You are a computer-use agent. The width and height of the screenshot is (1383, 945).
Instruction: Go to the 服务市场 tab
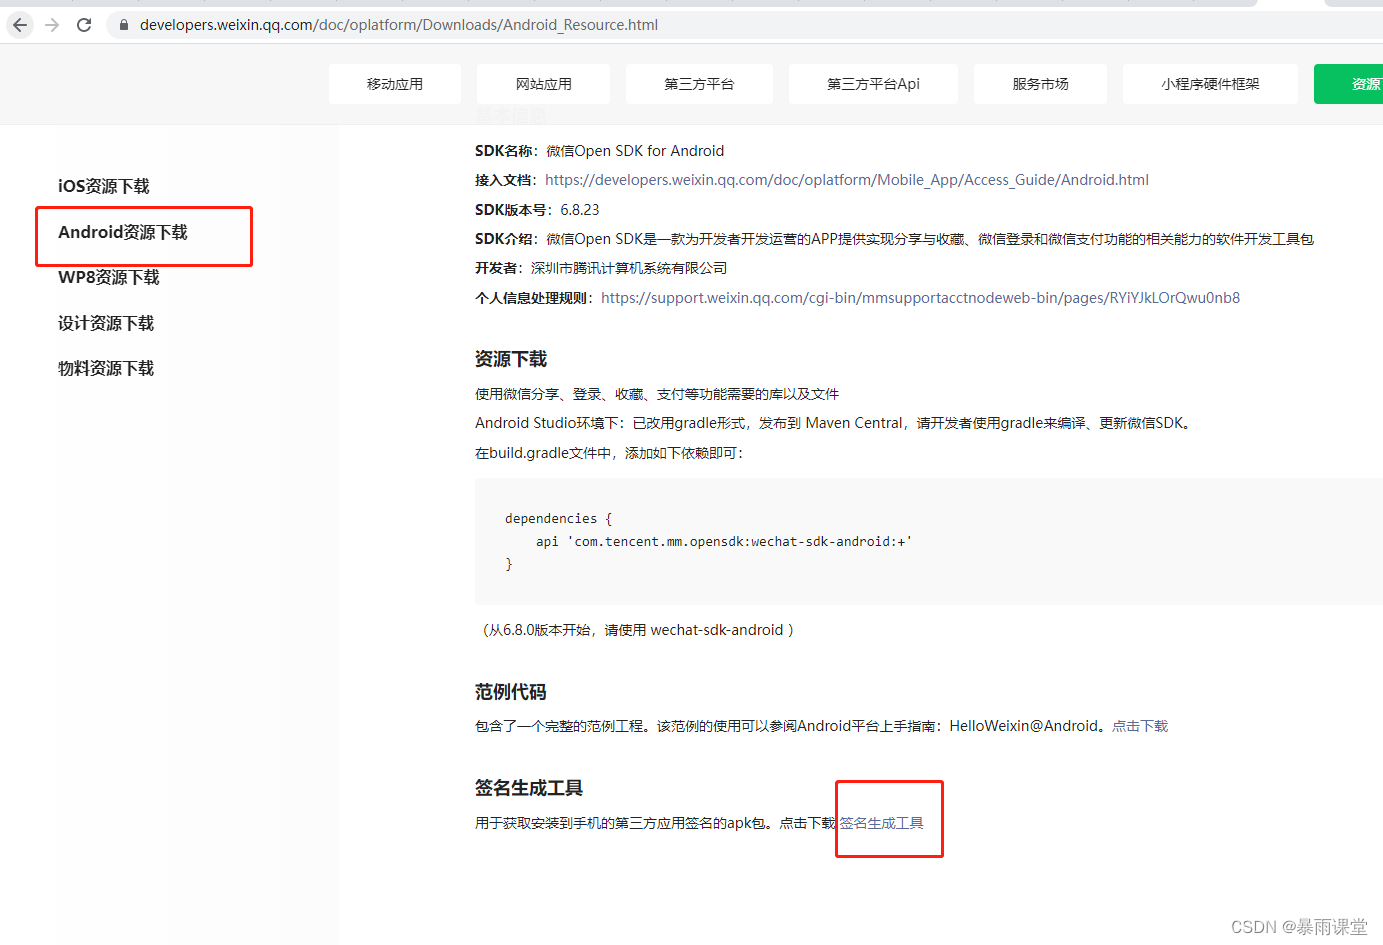pos(1040,84)
